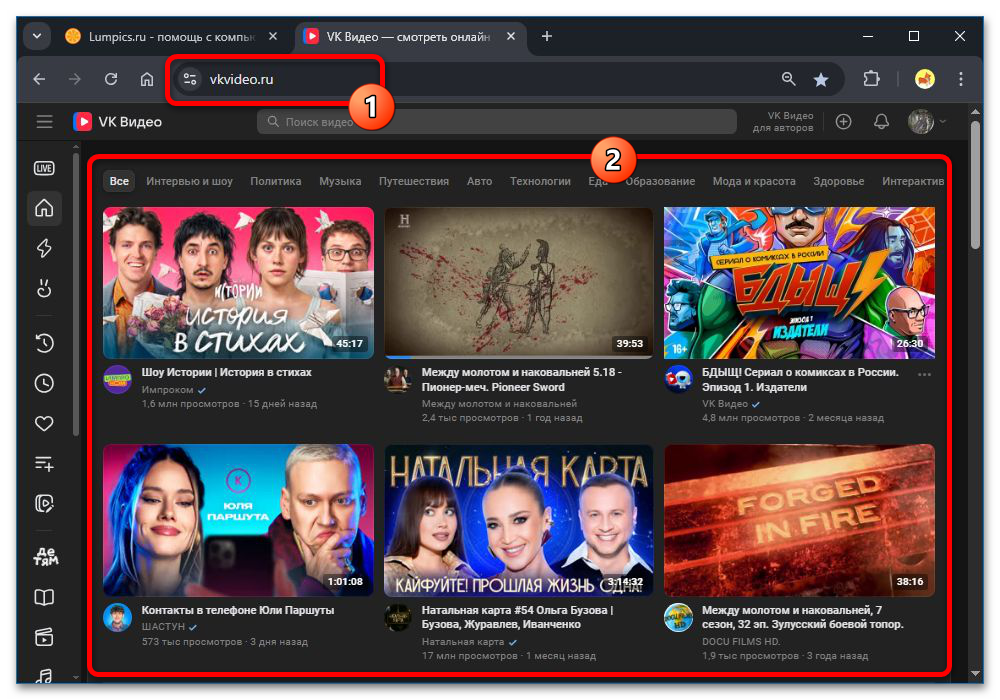
Task: Open notifications bell icon
Action: [881, 122]
